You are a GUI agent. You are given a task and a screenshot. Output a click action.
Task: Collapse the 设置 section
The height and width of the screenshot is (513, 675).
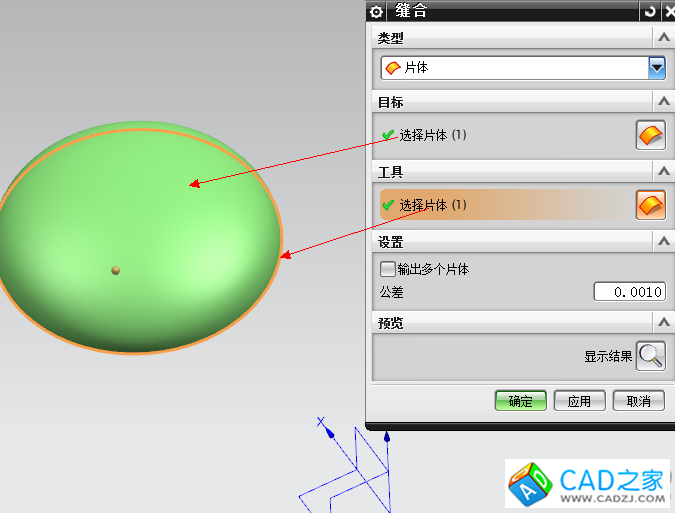pos(662,242)
